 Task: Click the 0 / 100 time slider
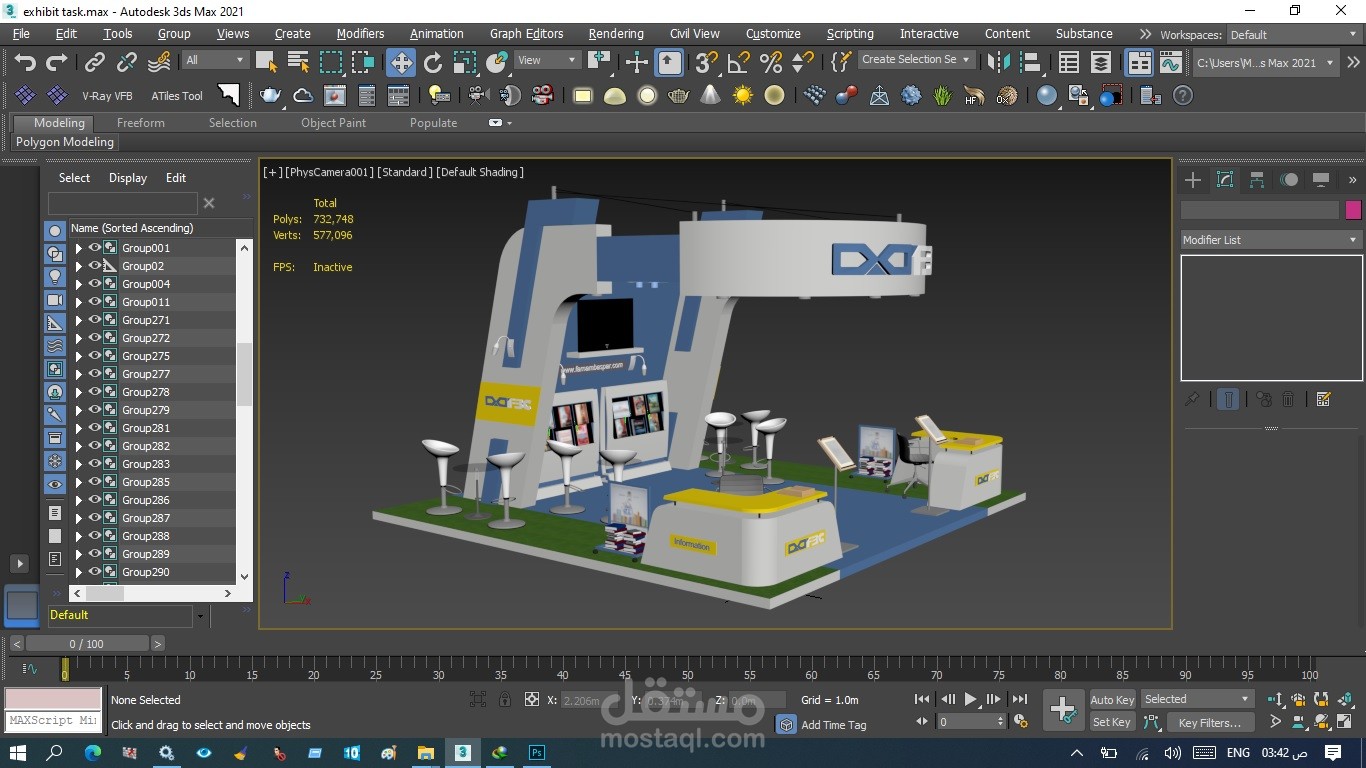pos(87,644)
